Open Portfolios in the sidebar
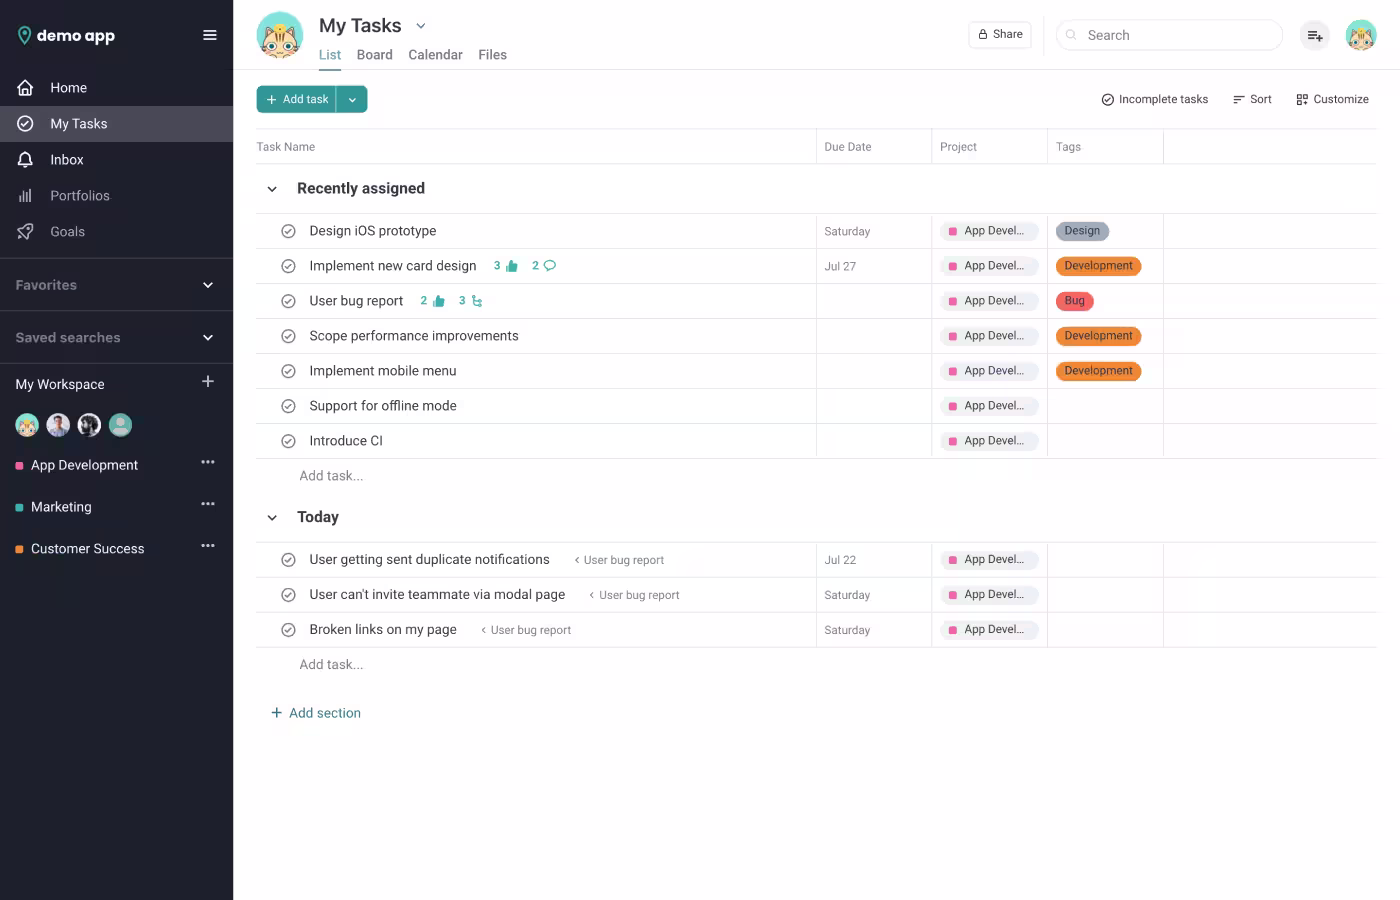This screenshot has width=1400, height=900. point(116,196)
